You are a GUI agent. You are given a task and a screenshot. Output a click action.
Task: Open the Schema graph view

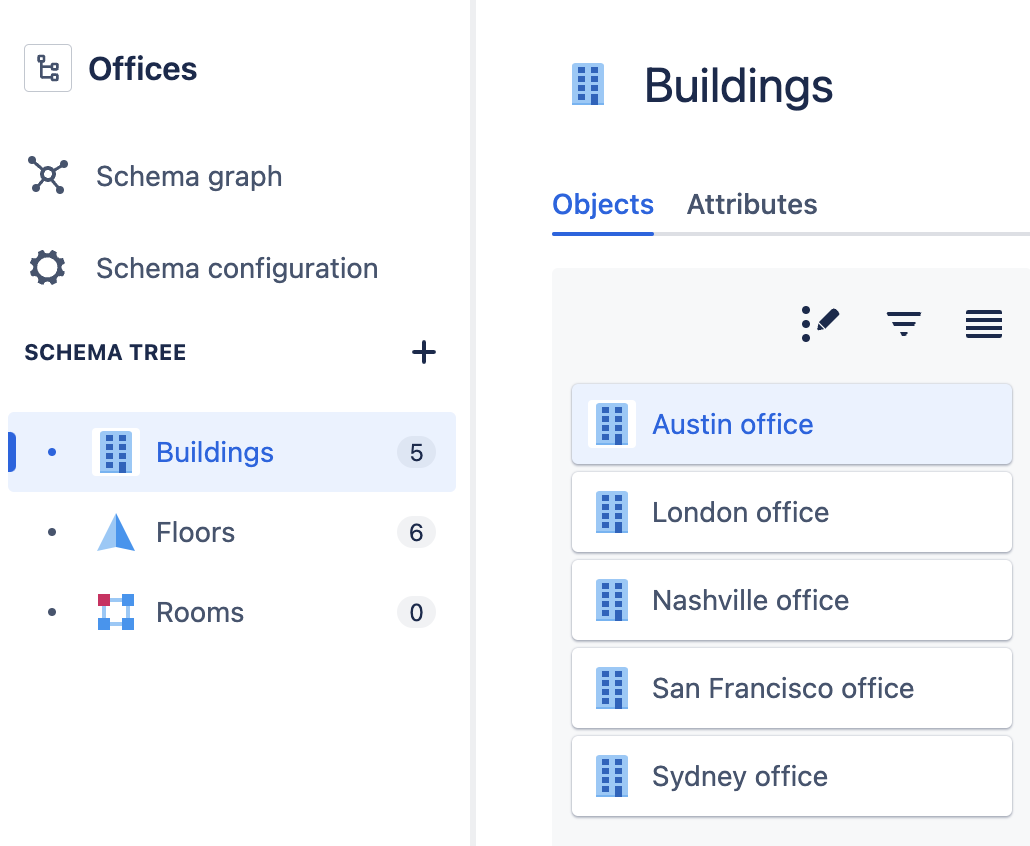pos(189,176)
